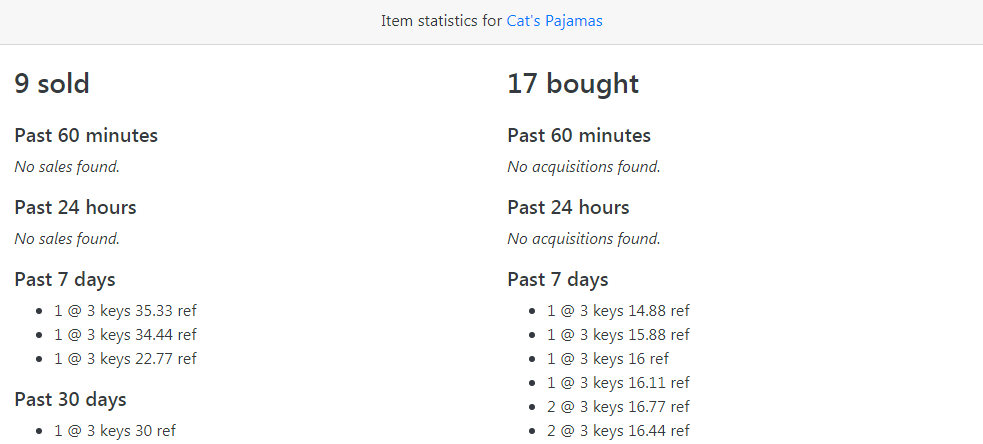Click the "17 bought" heading
983x444 pixels.
pyautogui.click(x=573, y=84)
